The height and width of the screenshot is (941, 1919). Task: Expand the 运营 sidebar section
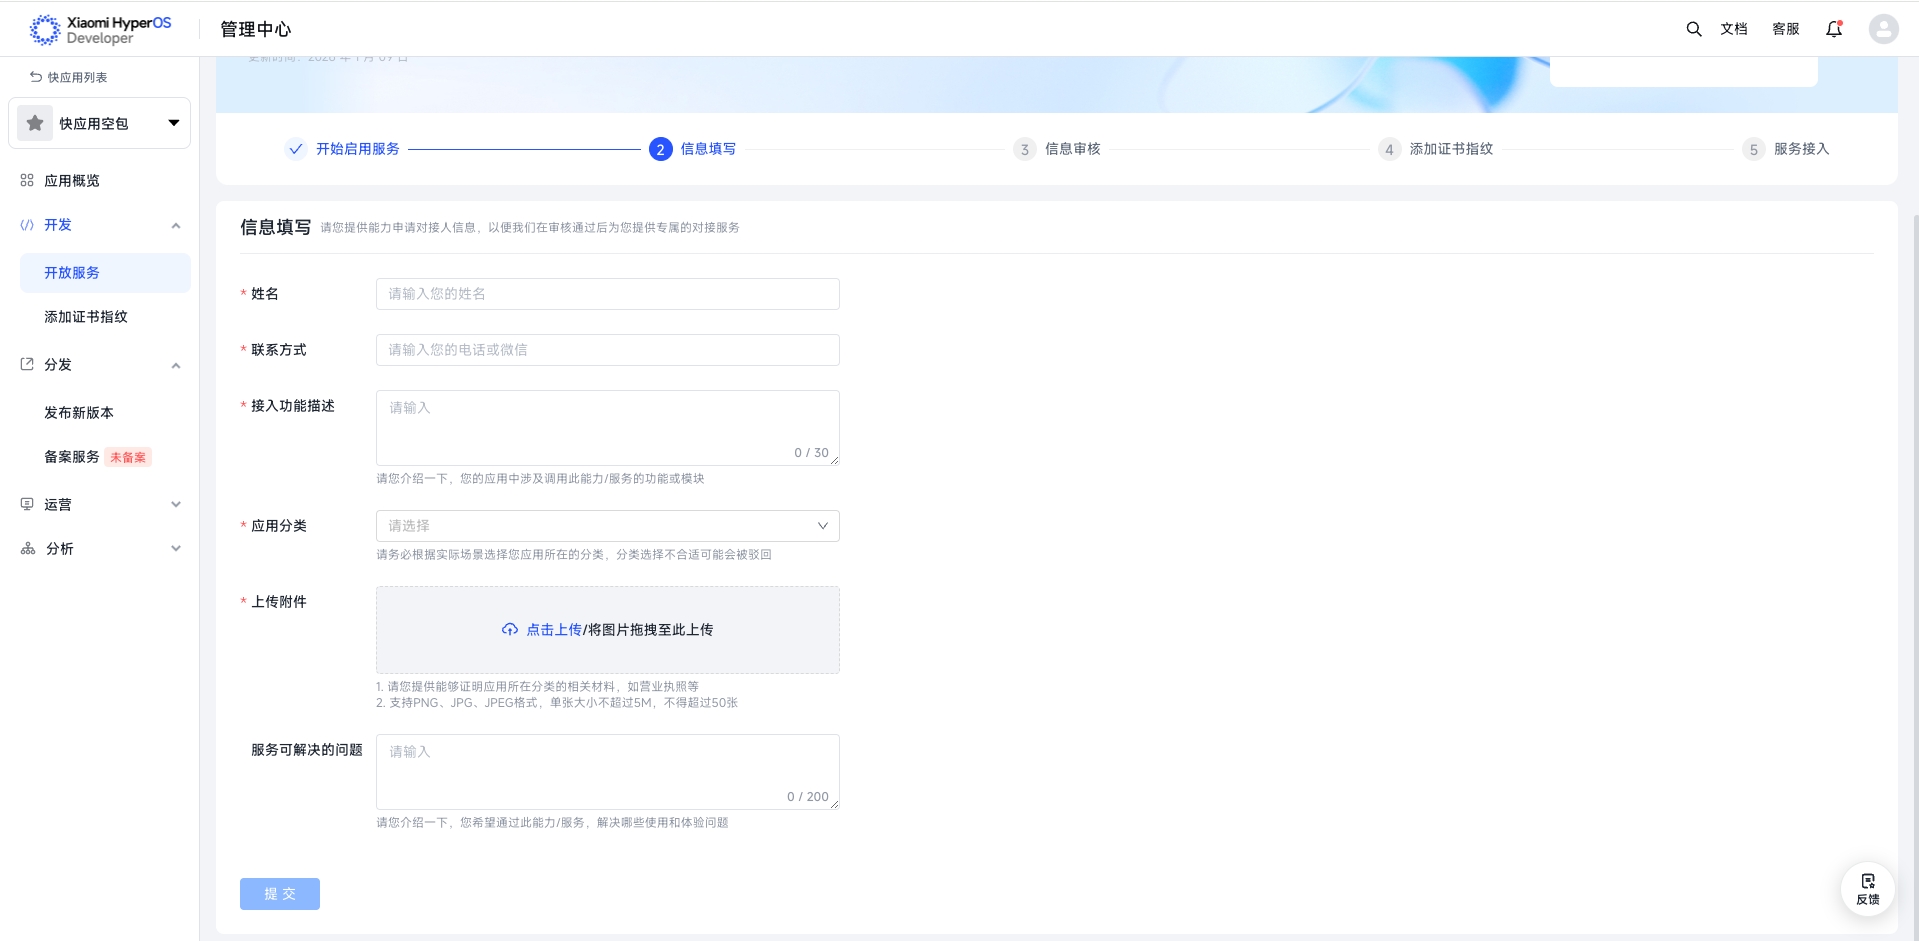coord(176,505)
